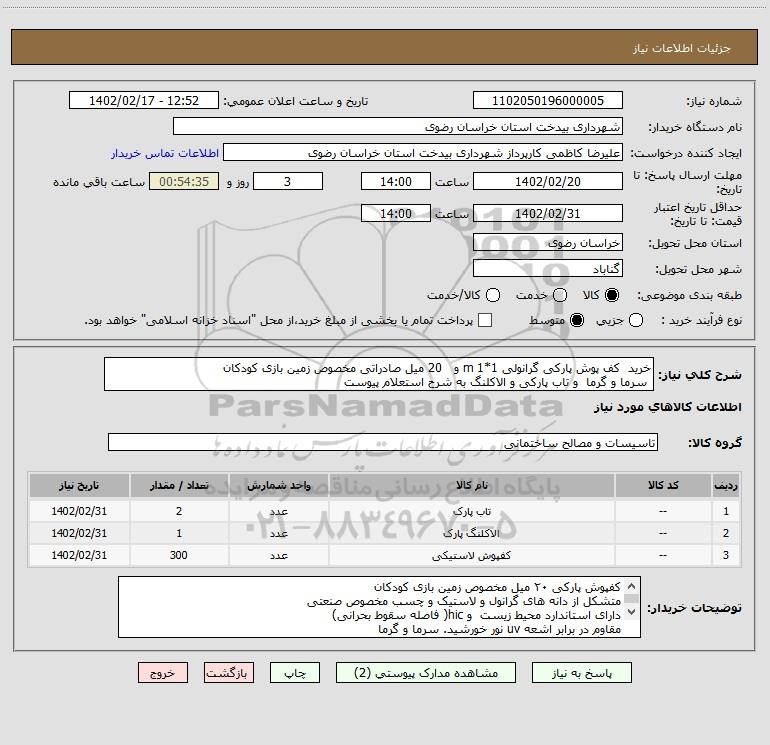Select the کفپوش لاستیکی item cell
Image resolution: width=770 pixels, height=745 pixels.
[x=471, y=555]
